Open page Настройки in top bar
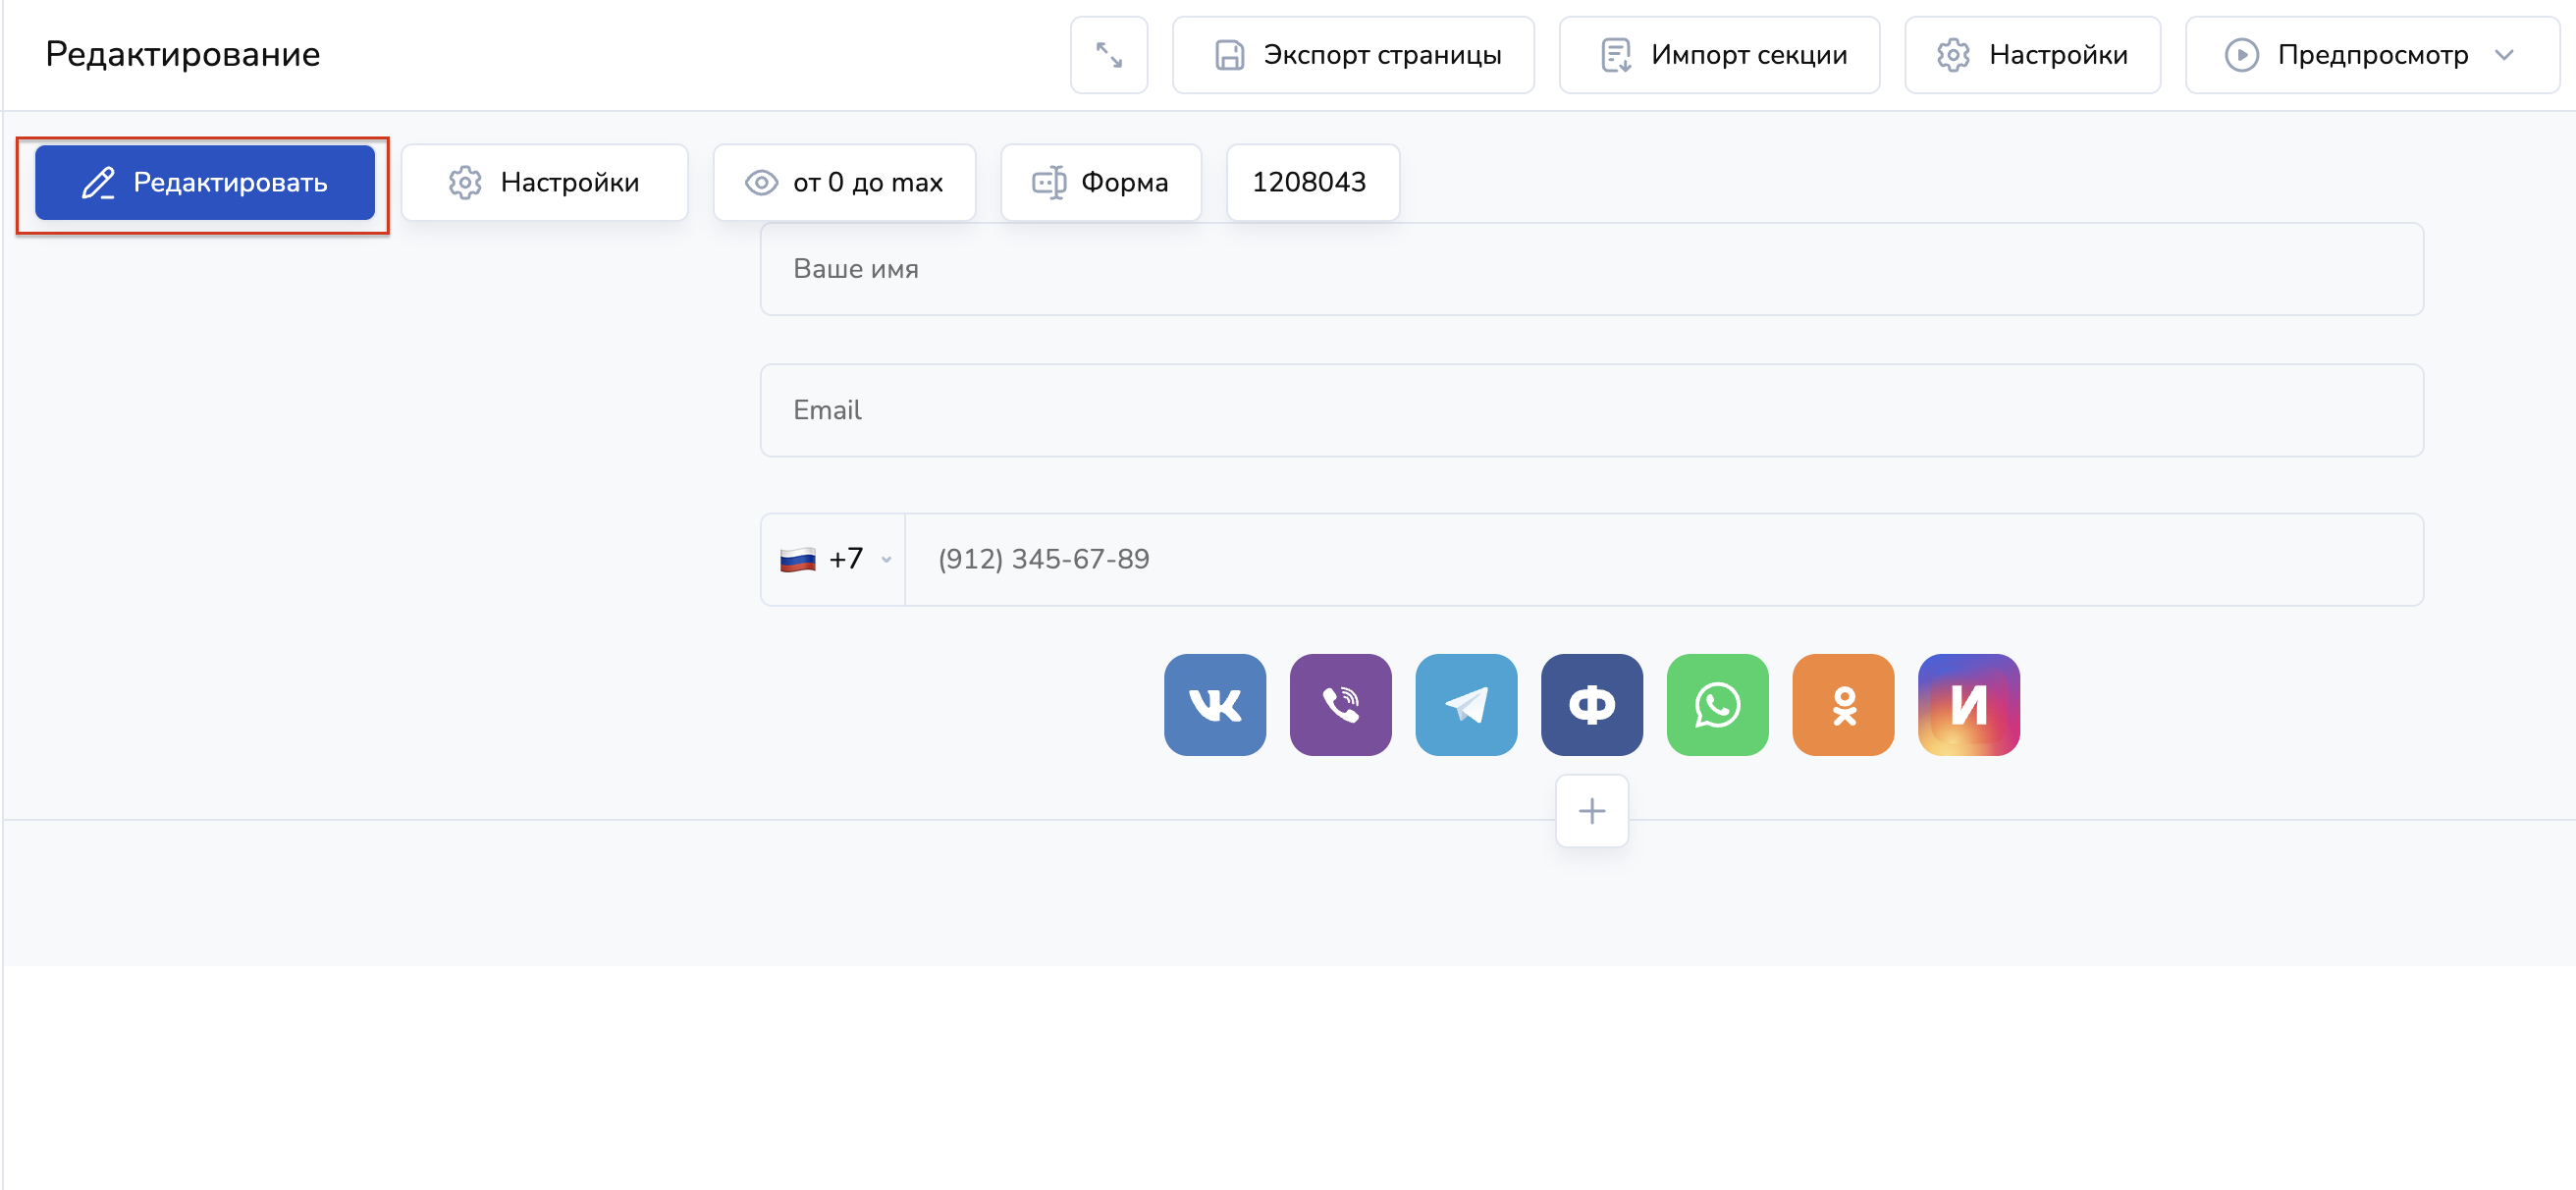Screen dimensions: 2576x1190 [2031, 55]
